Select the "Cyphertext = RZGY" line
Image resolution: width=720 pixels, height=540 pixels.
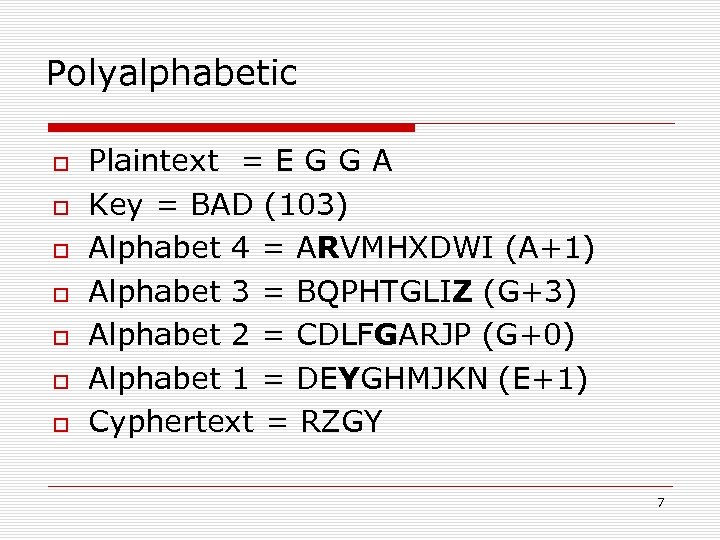tap(236, 423)
